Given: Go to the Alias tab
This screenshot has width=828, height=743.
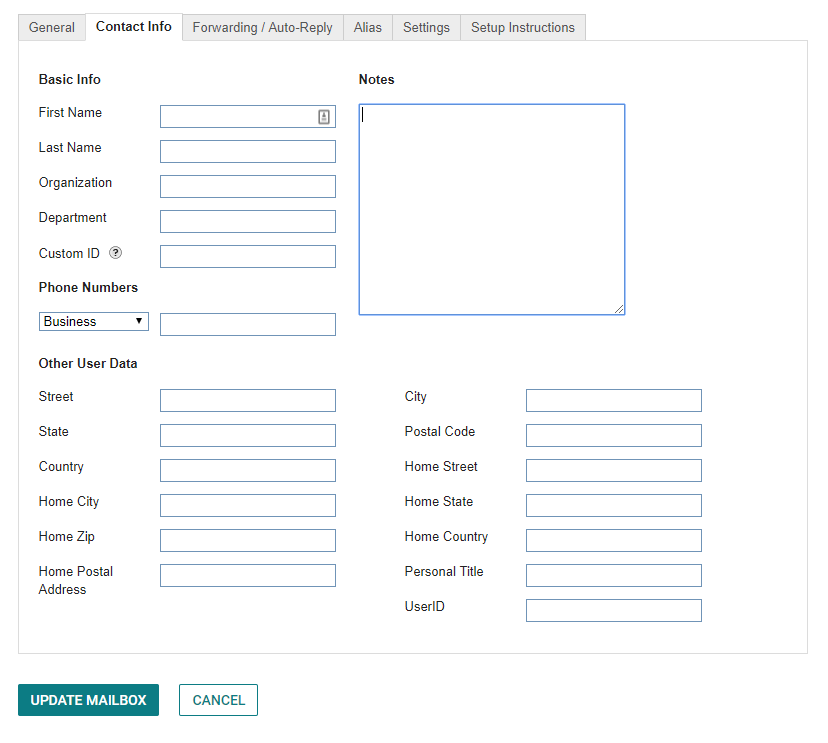Looking at the screenshot, I should tap(367, 27).
